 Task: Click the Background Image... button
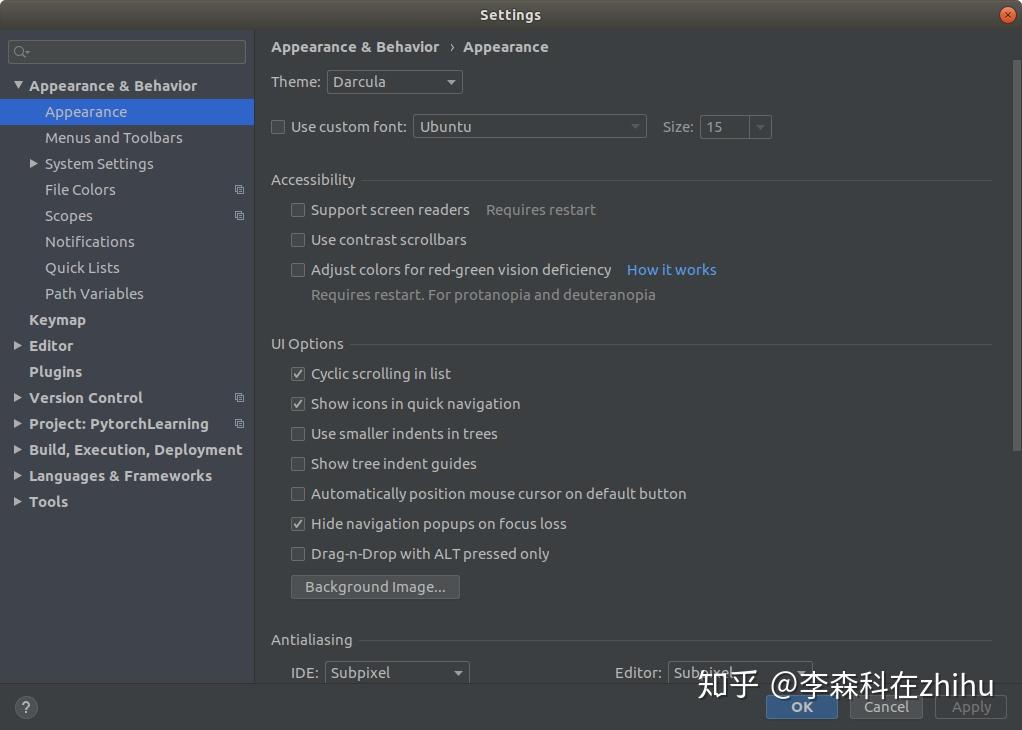pos(375,587)
